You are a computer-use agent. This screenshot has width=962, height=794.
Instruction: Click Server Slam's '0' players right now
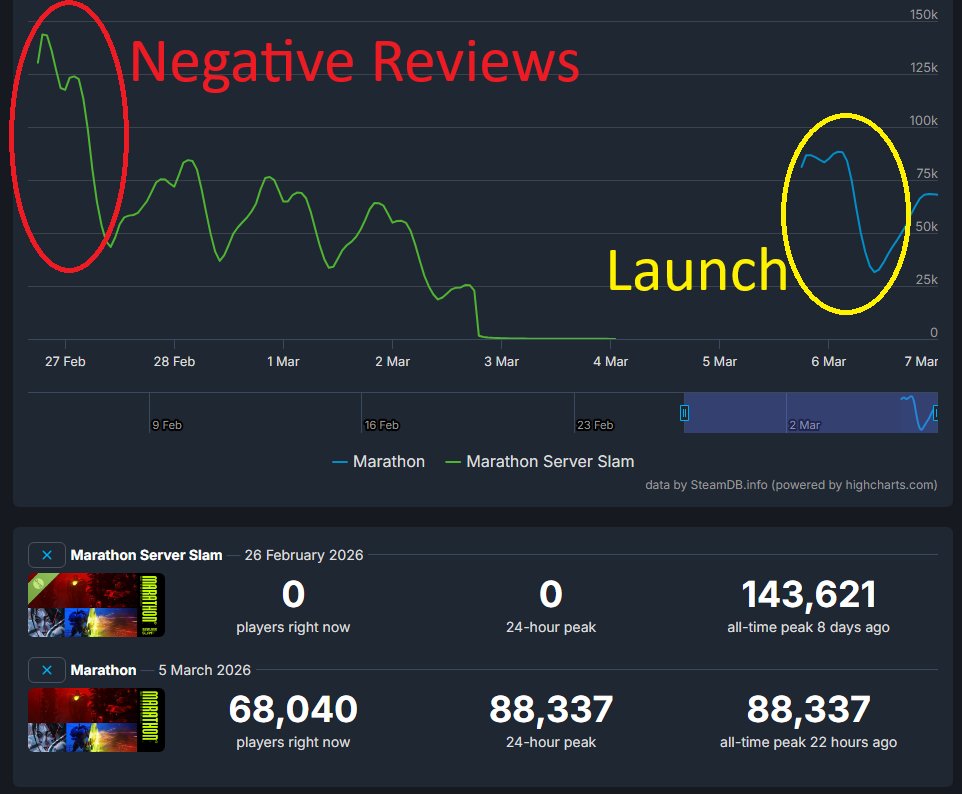(293, 595)
